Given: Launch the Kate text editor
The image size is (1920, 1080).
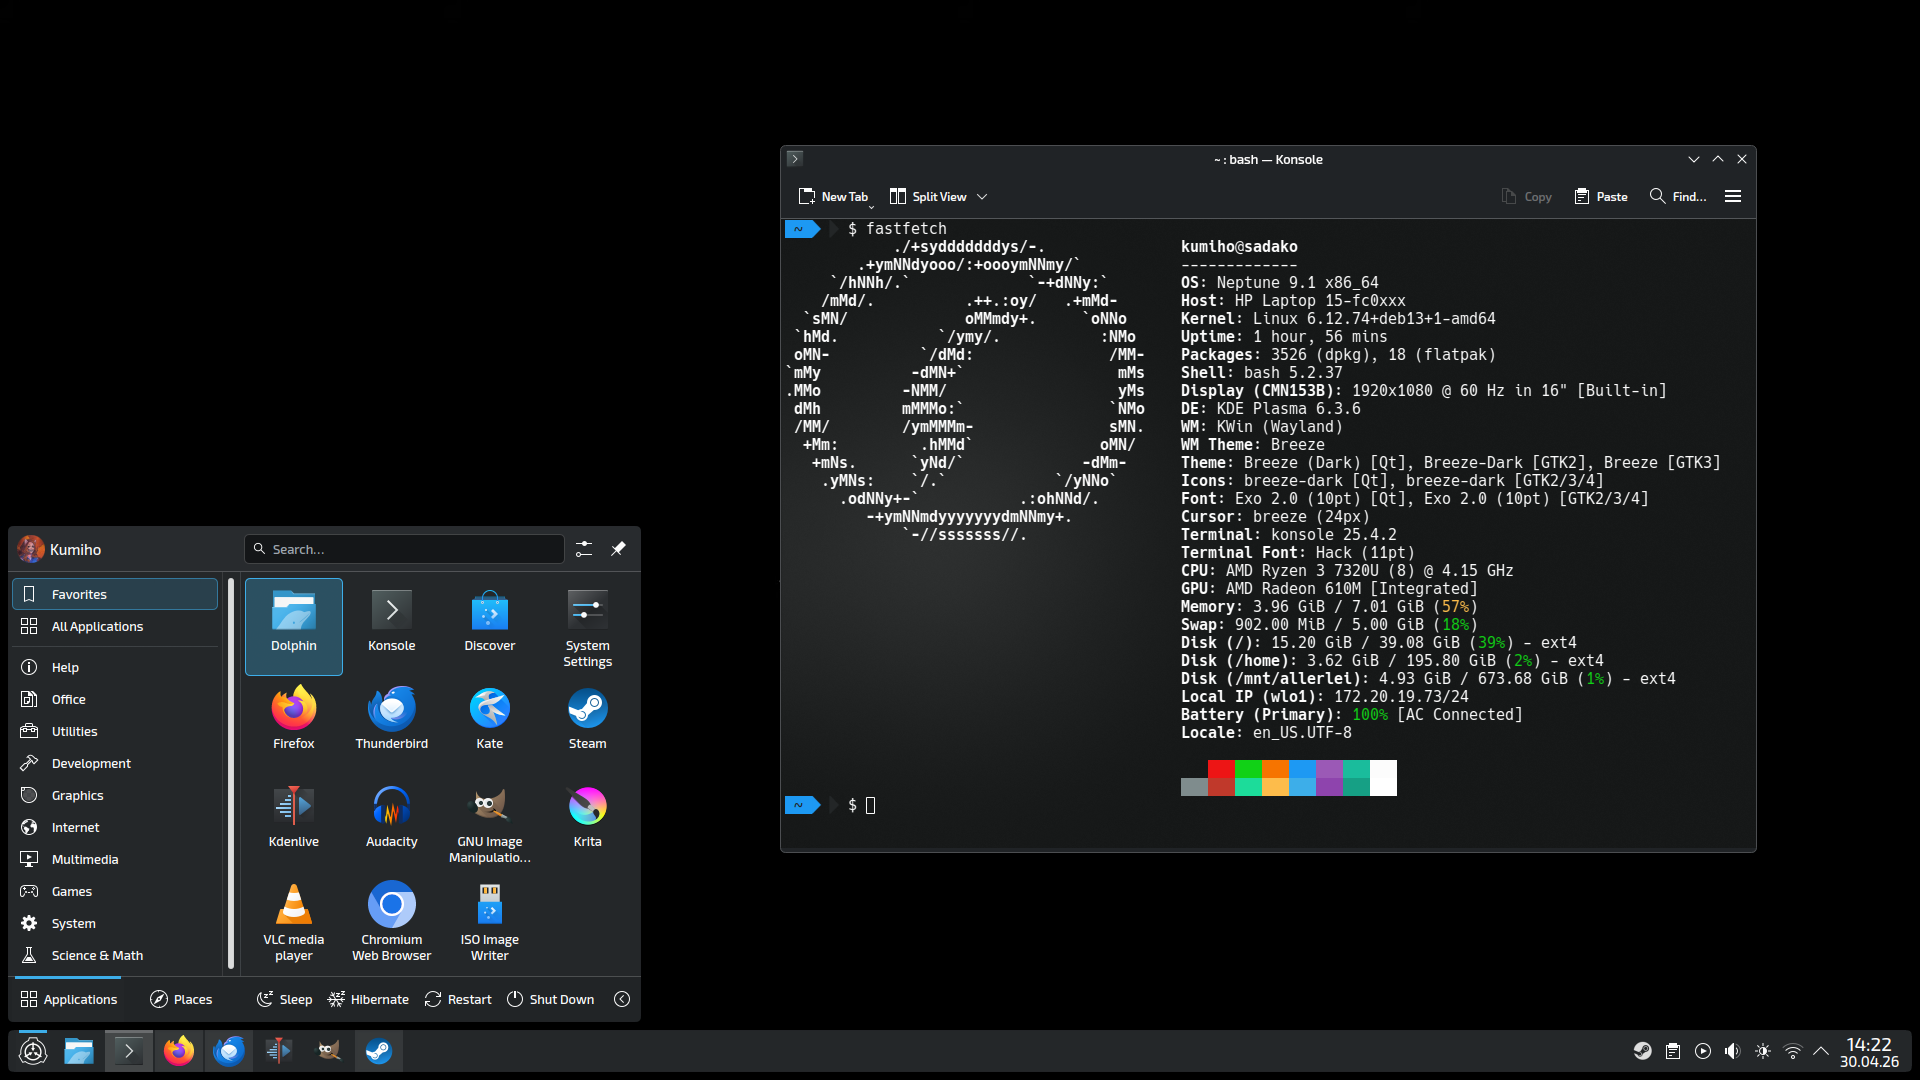Looking at the screenshot, I should pos(489,724).
